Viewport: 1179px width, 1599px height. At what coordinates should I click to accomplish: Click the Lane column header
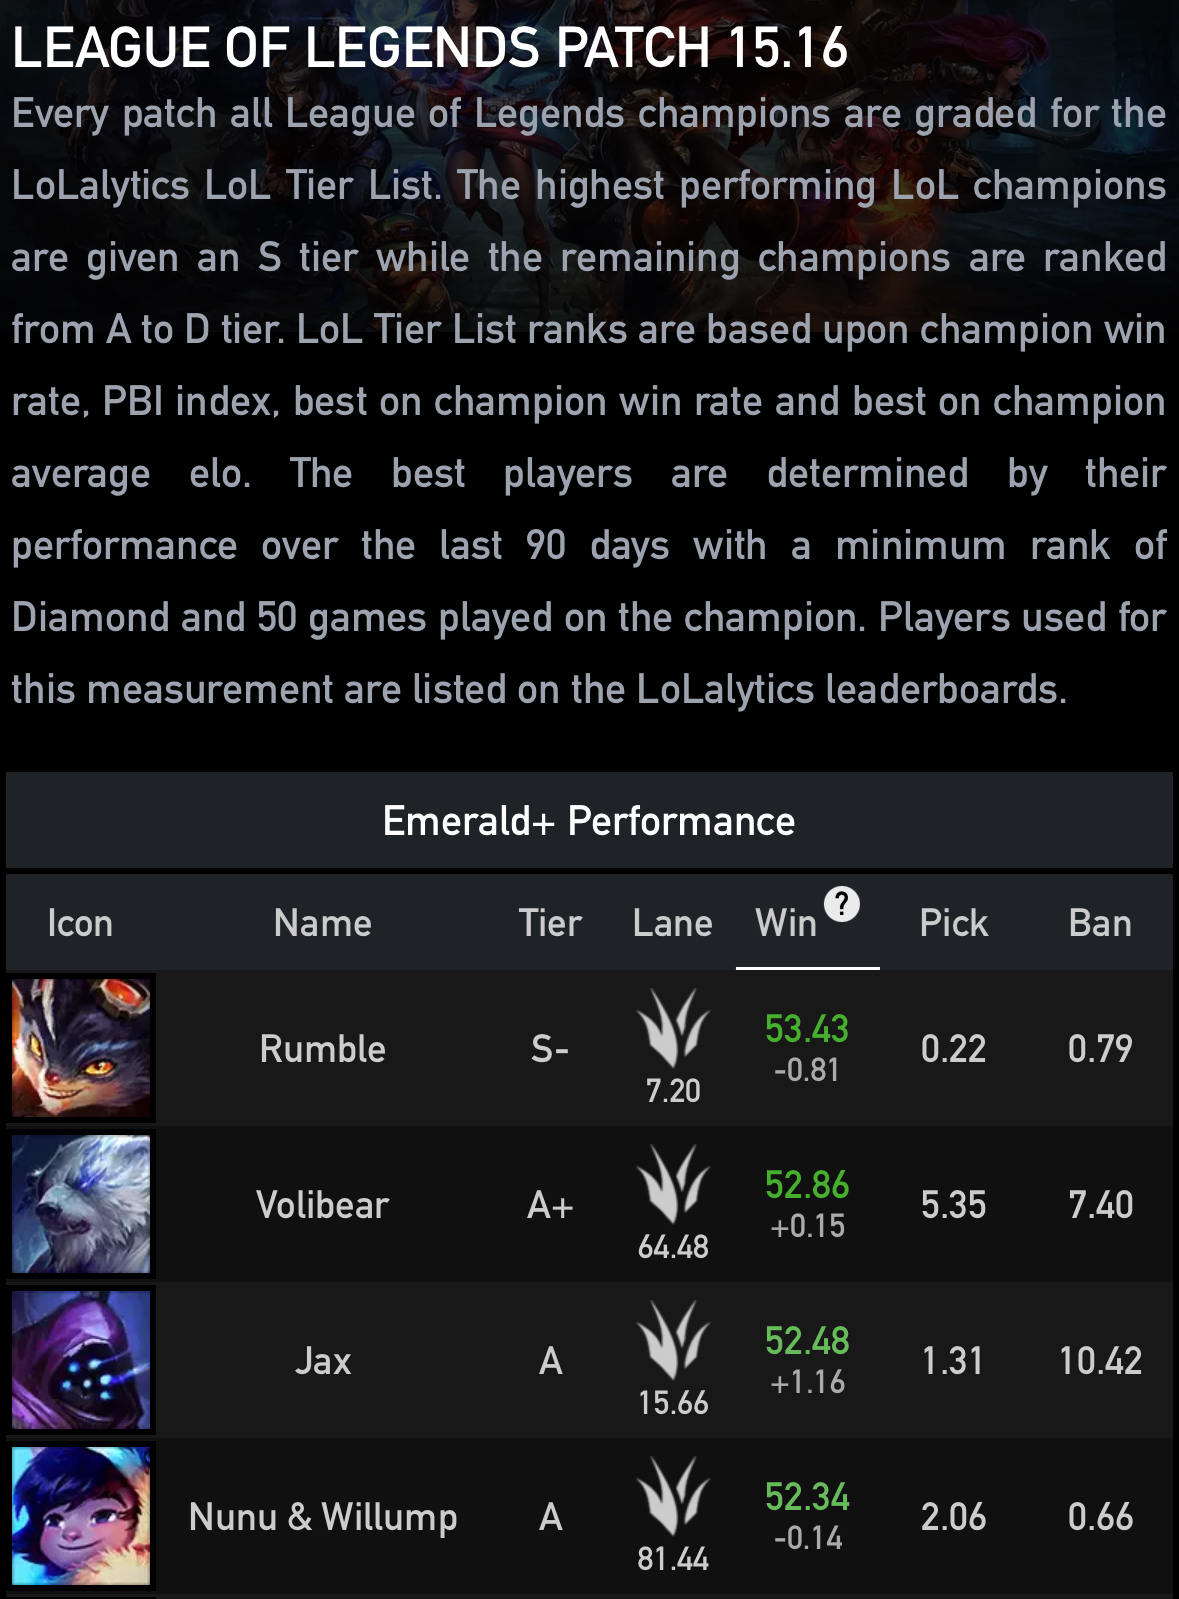click(x=673, y=923)
